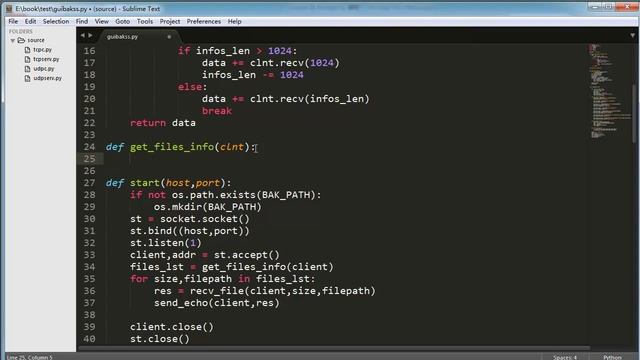Click 'st.close()' on line 40
The height and width of the screenshot is (360, 640).
click(160, 339)
